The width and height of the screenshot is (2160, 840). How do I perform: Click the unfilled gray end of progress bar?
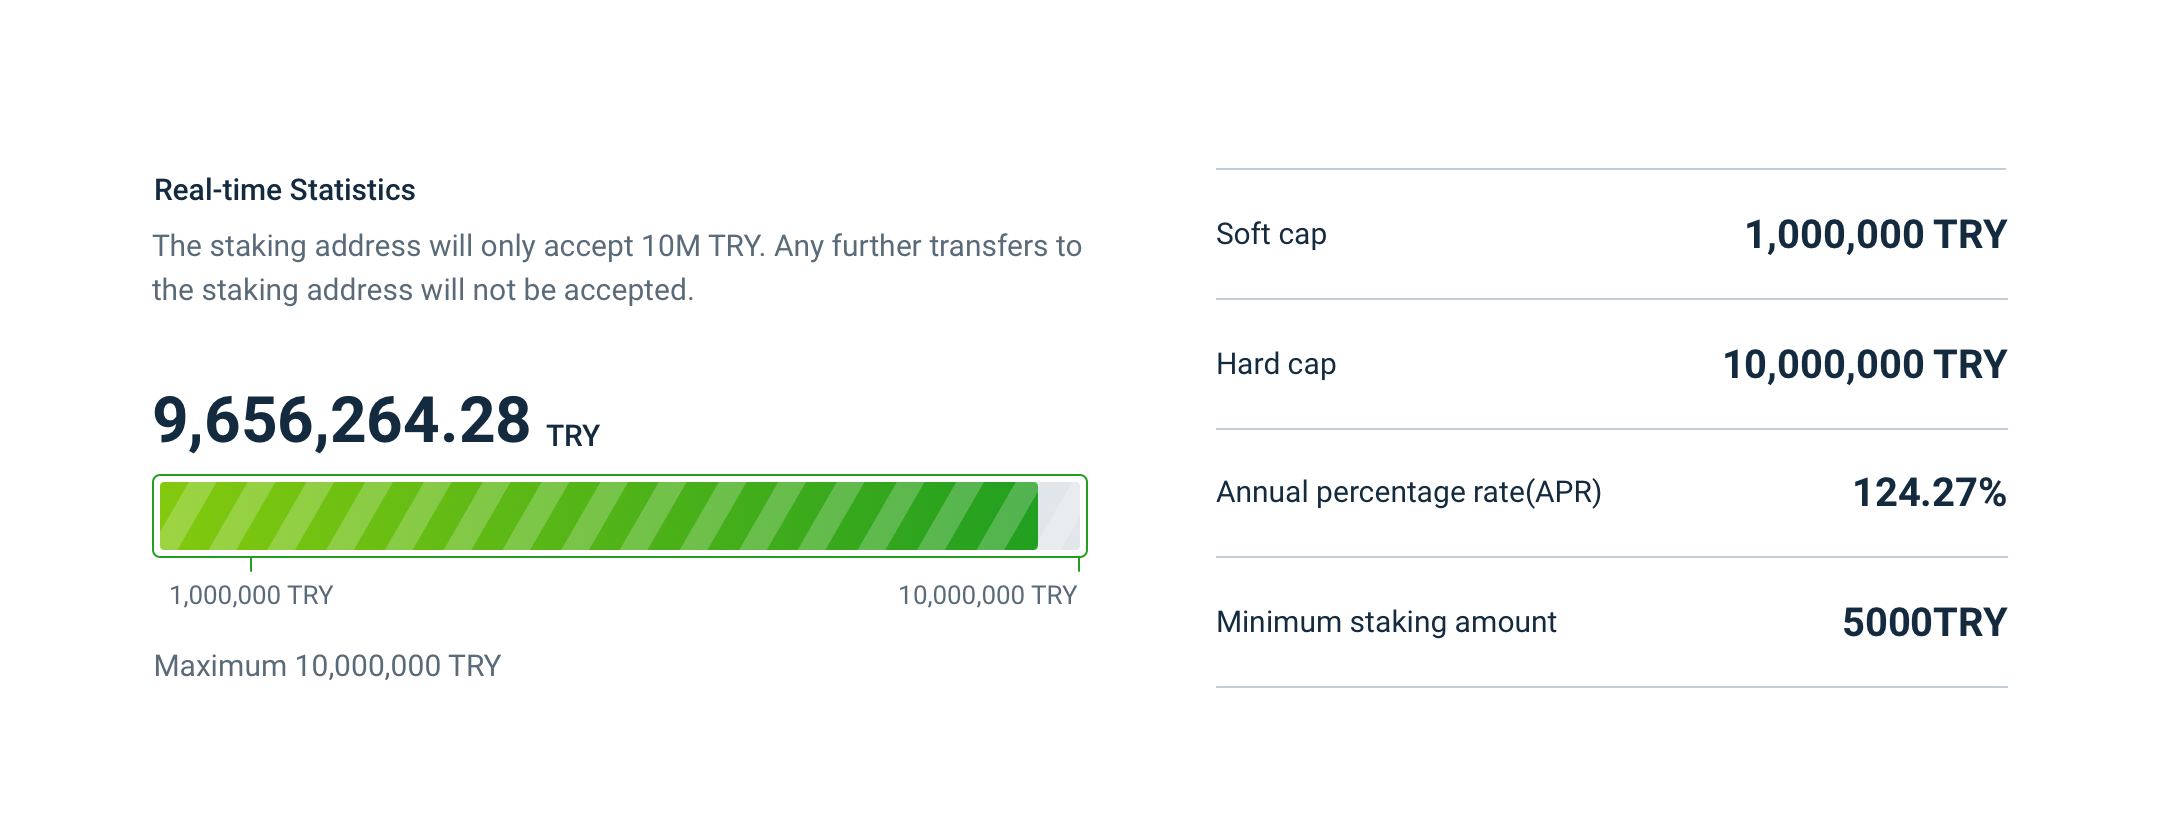coord(1059,516)
